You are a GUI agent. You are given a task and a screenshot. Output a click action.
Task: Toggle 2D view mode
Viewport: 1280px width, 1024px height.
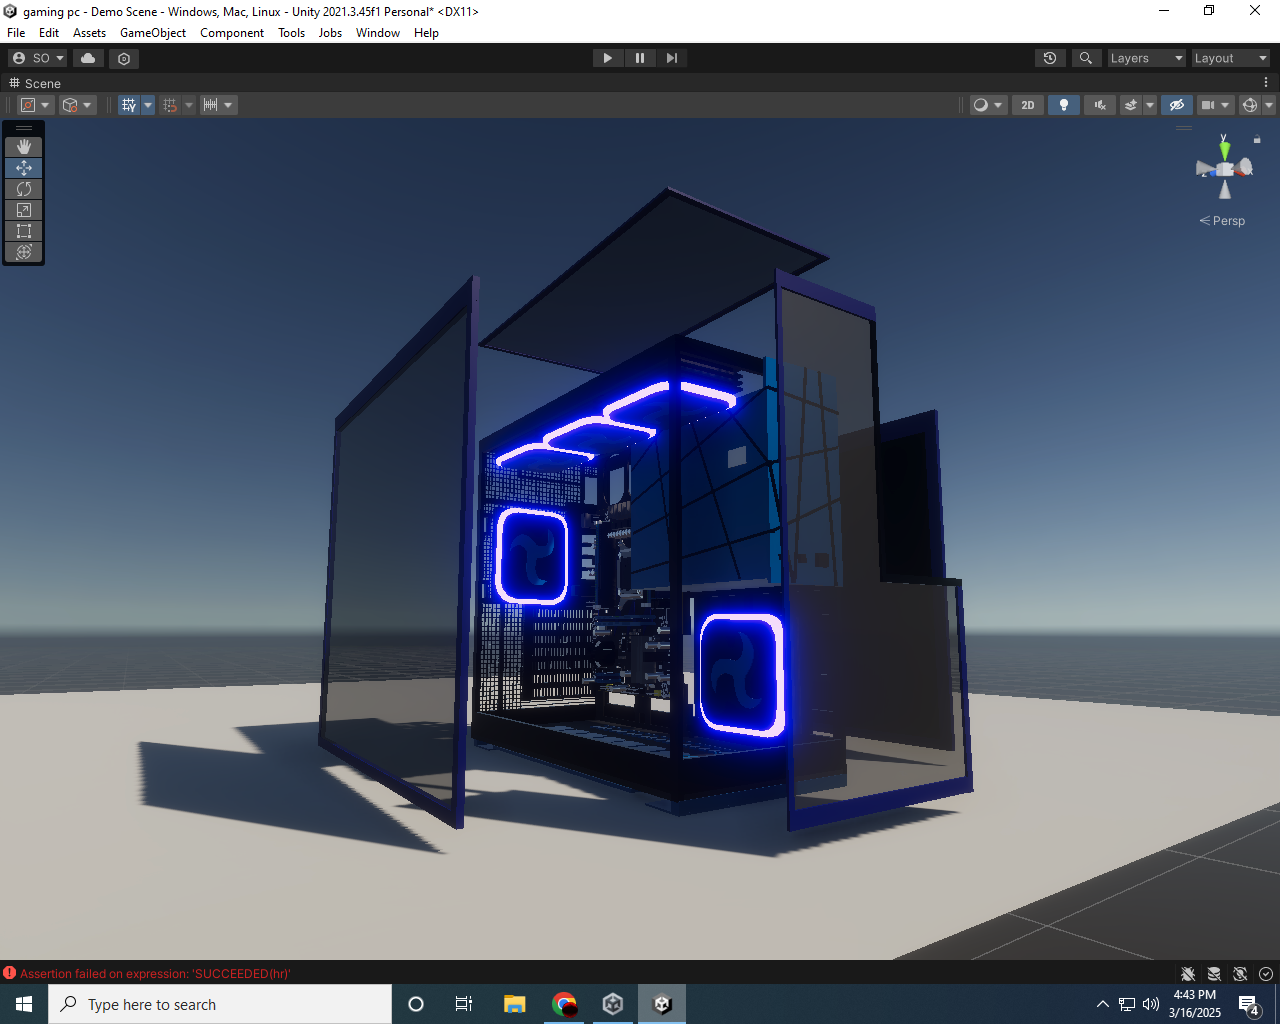click(x=1028, y=105)
